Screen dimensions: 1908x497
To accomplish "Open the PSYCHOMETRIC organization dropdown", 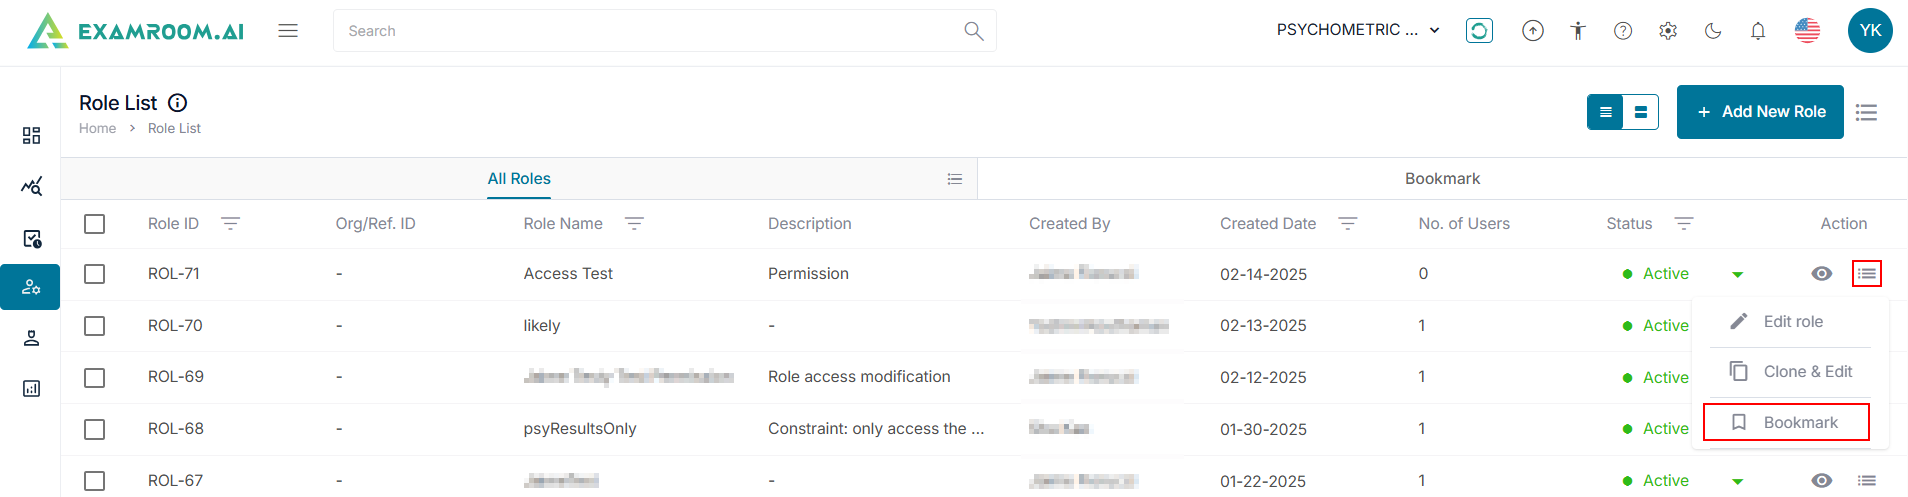I will click(x=1358, y=30).
